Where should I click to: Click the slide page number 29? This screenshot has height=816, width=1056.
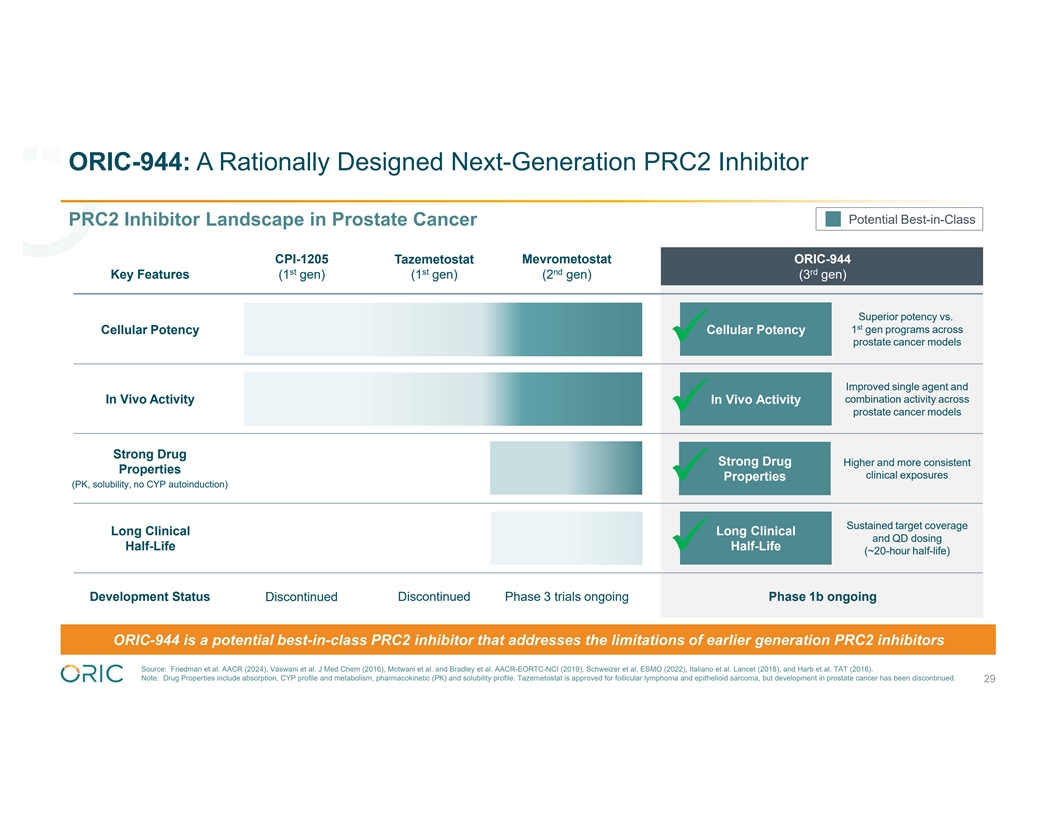(x=989, y=679)
